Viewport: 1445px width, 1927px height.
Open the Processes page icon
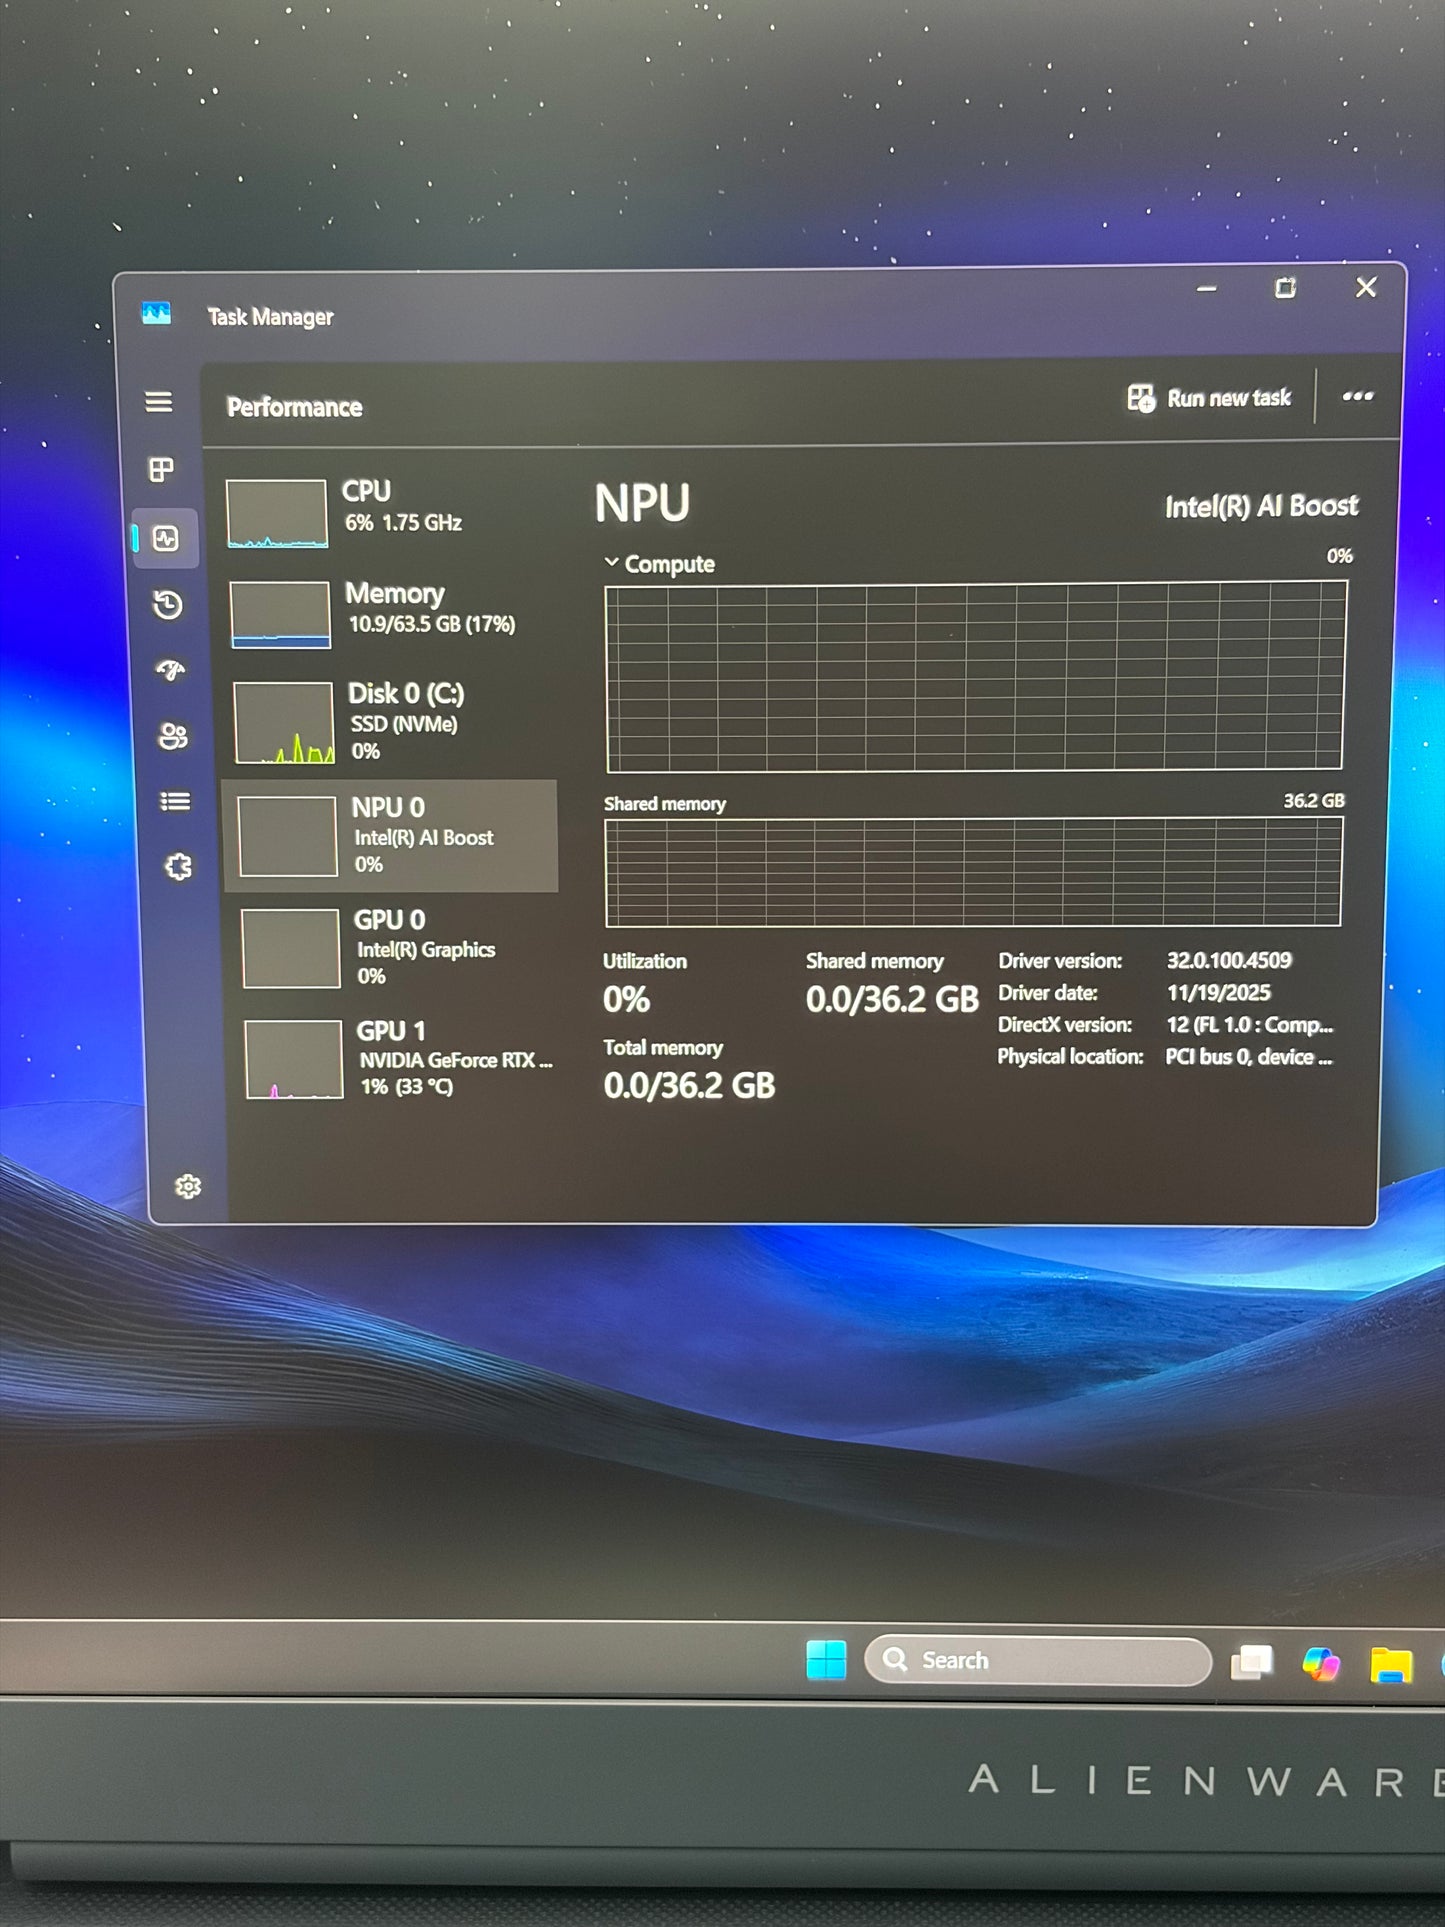tap(161, 469)
